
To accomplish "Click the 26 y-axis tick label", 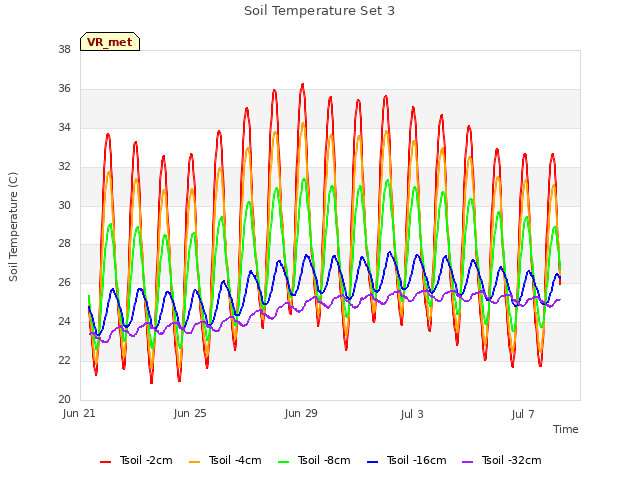I will tap(64, 282).
